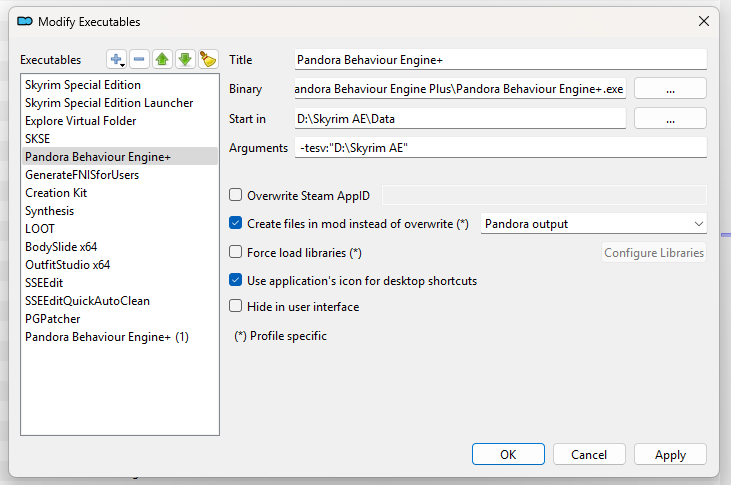Click the add executable plus icon

[x=116, y=59]
